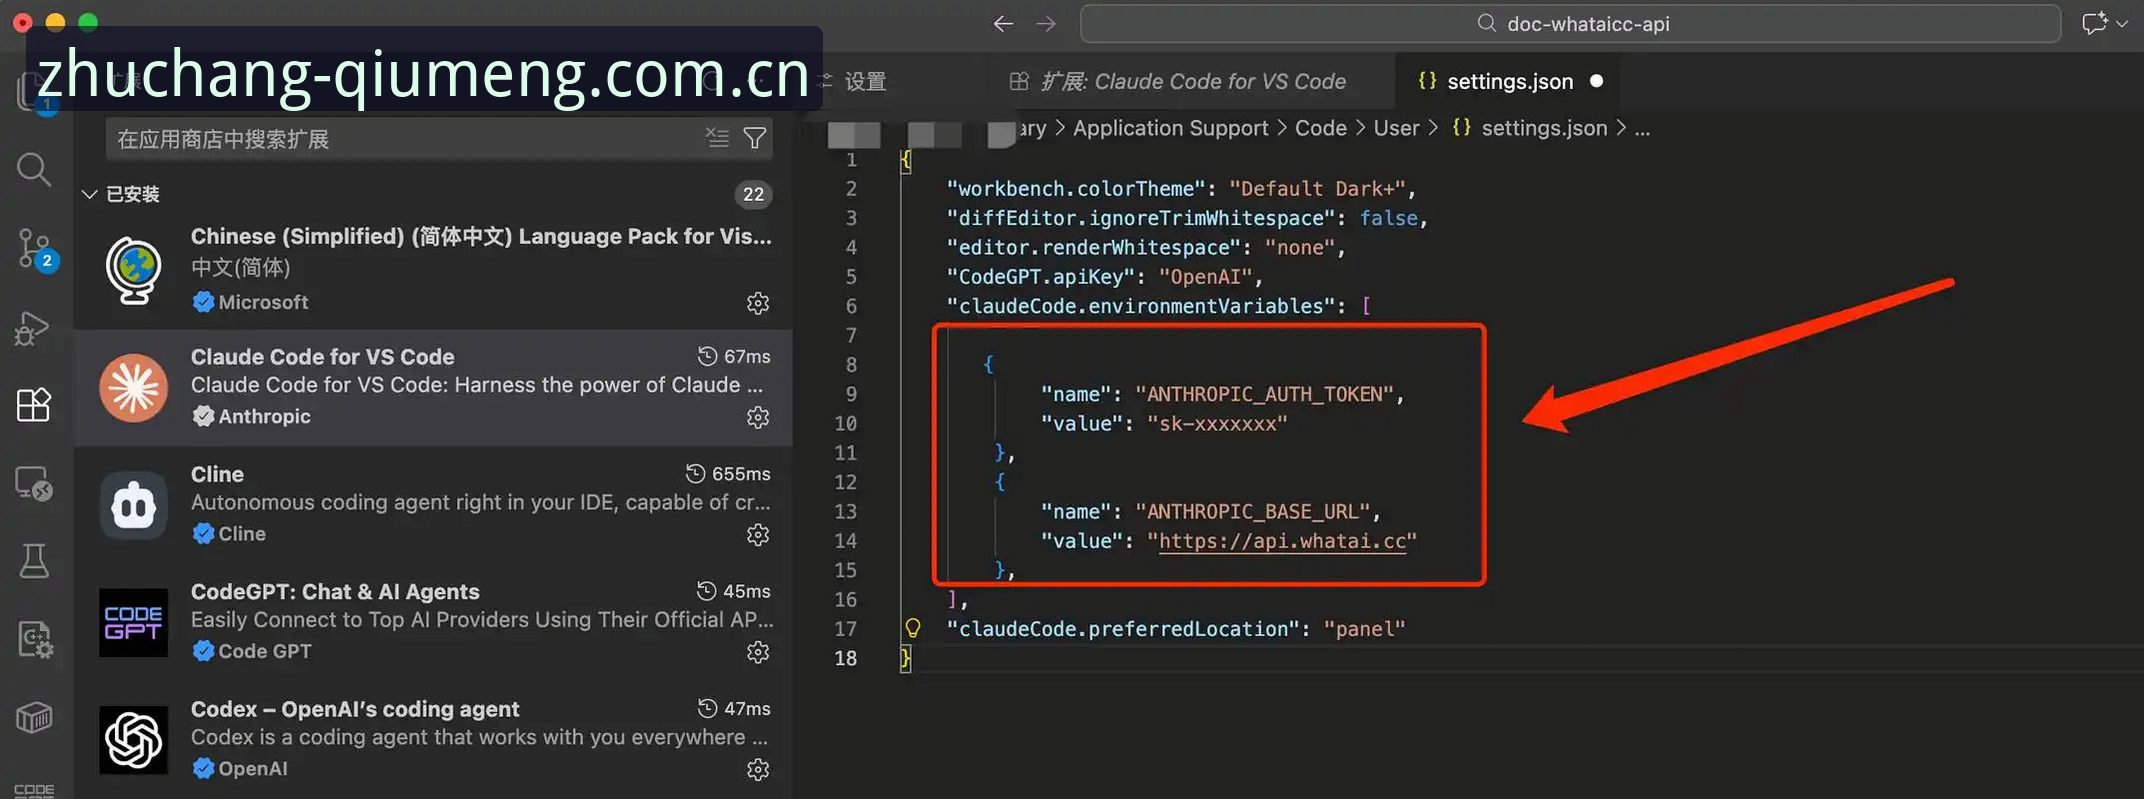Select the Extensions view icon in the activity bar
The height and width of the screenshot is (799, 2144).
(x=34, y=405)
